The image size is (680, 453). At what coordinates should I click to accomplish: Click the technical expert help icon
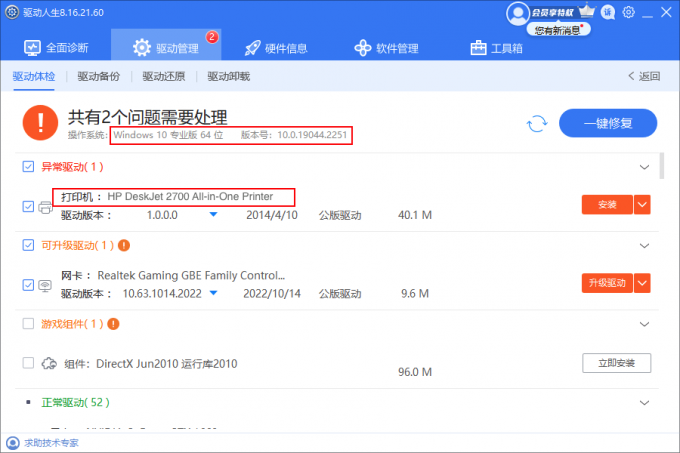11,442
